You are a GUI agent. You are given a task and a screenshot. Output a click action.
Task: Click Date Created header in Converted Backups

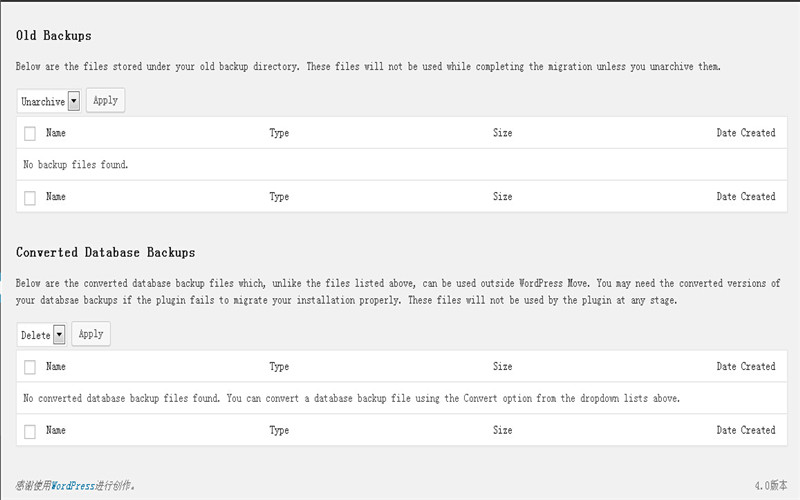745,367
